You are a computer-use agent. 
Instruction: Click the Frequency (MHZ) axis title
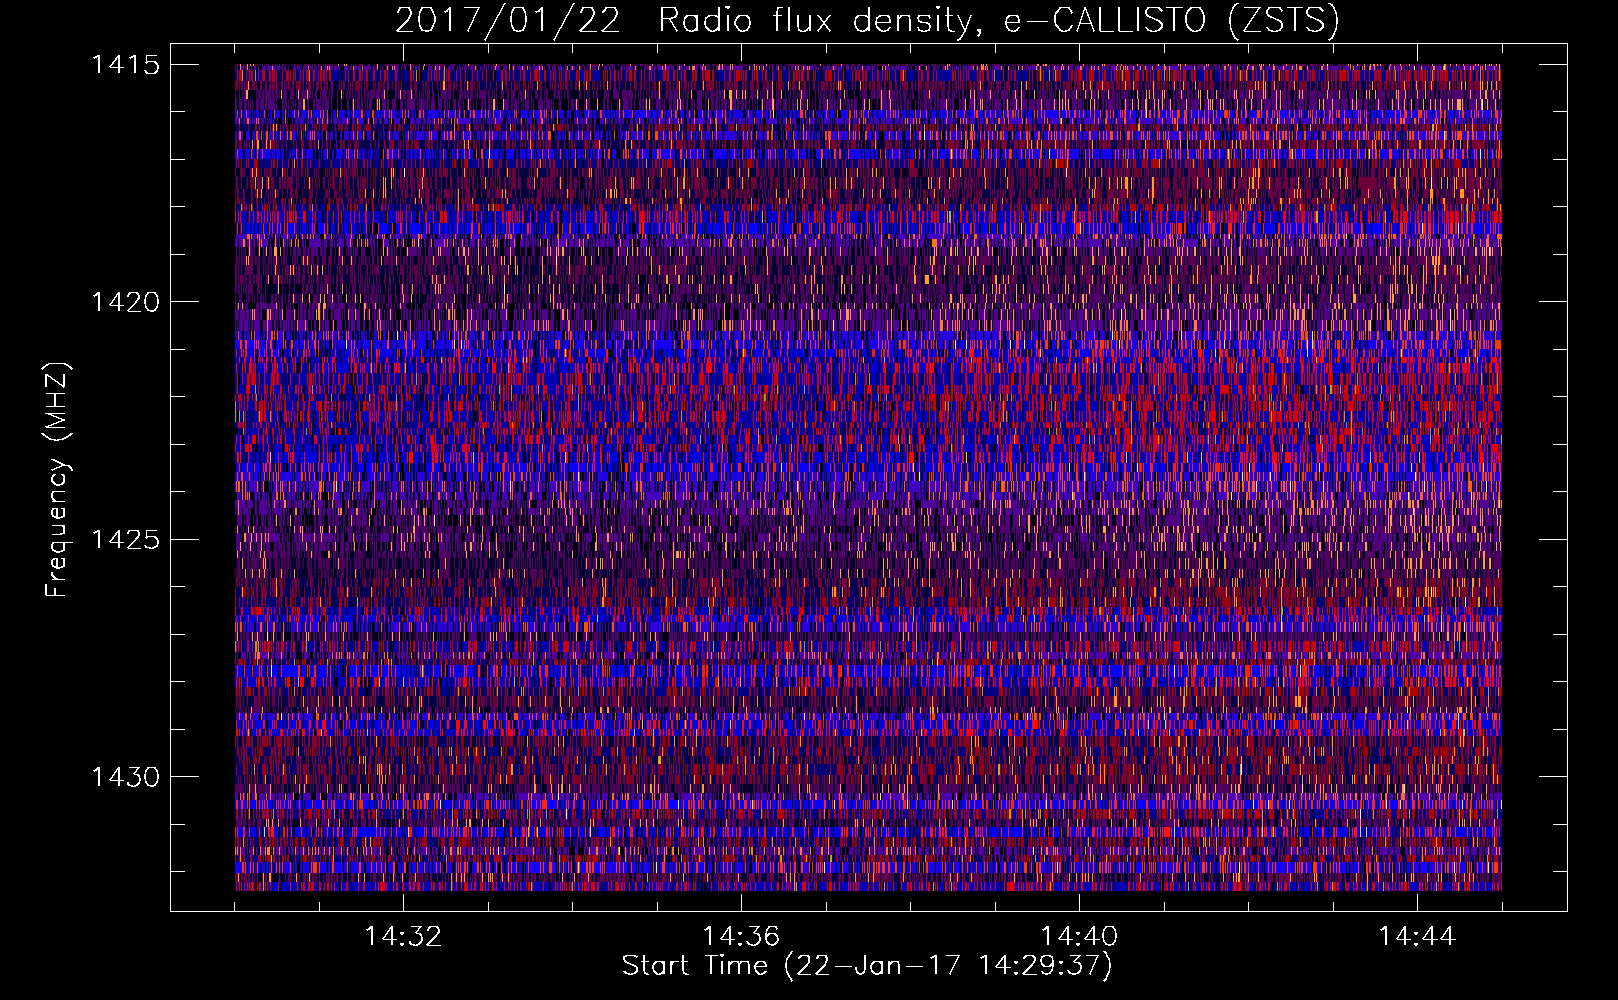[57, 479]
